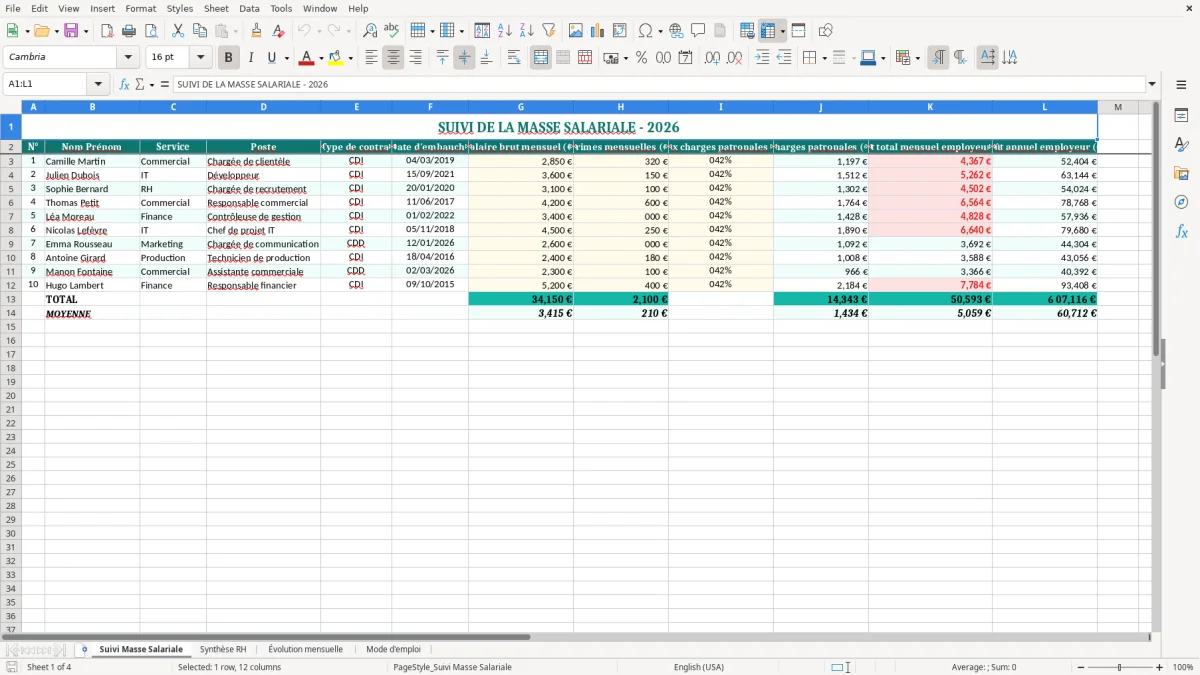Open the sidebar Navigator compass
The height and width of the screenshot is (675, 1200).
1181,202
